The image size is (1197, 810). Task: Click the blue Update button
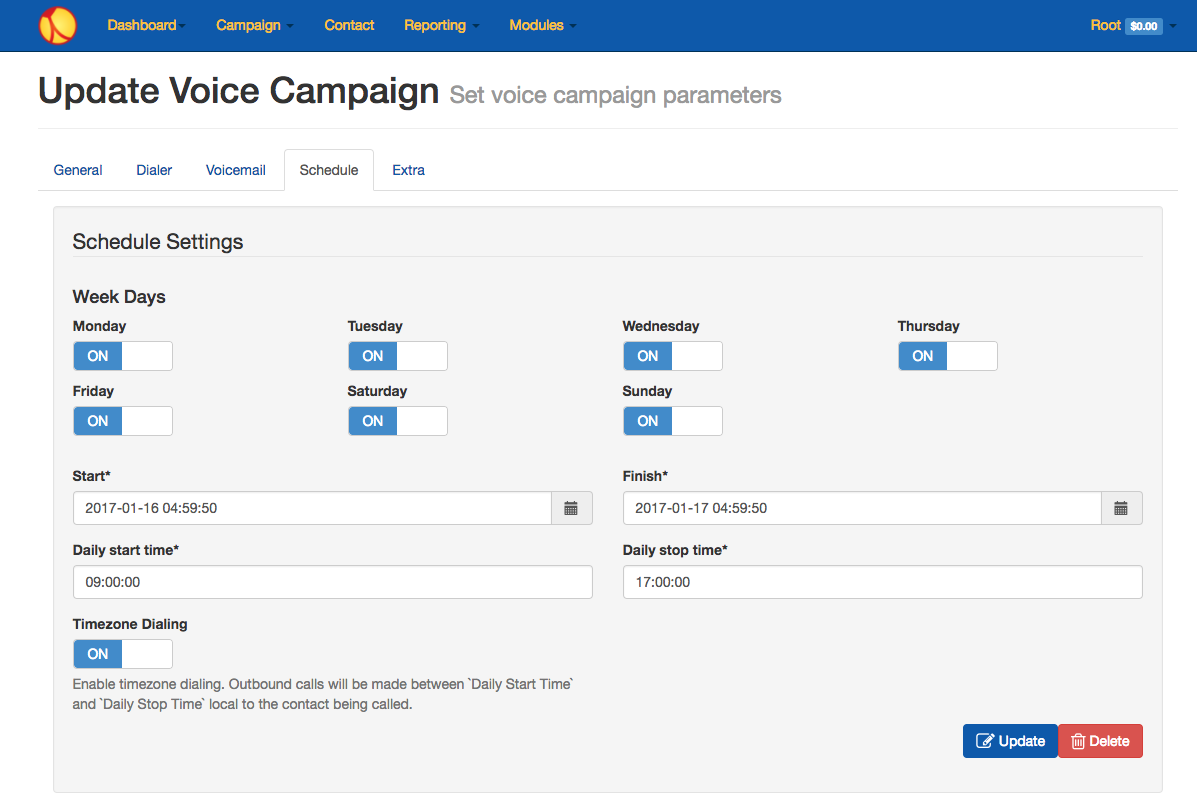pos(1010,741)
